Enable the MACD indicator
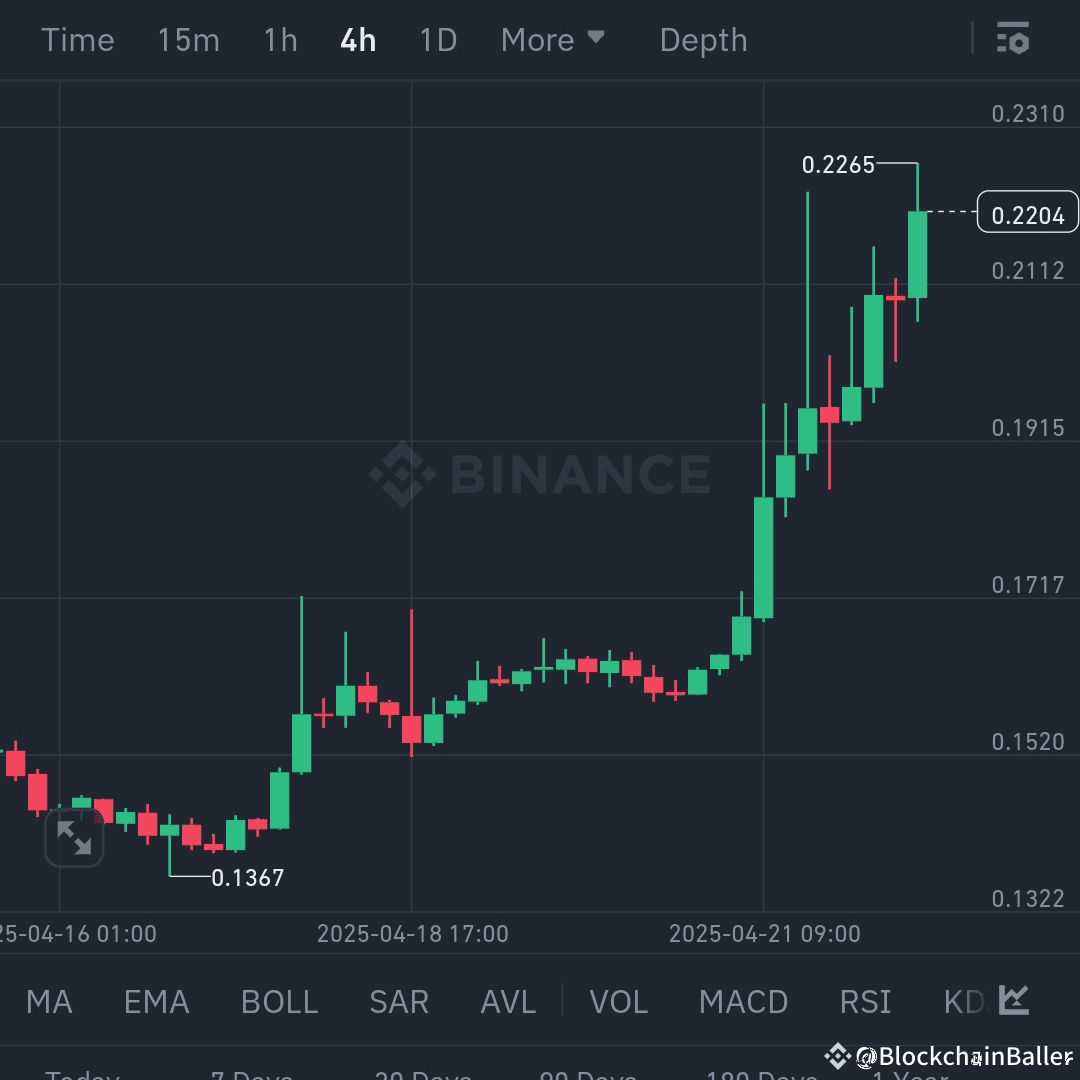This screenshot has height=1080, width=1080. click(x=743, y=1001)
